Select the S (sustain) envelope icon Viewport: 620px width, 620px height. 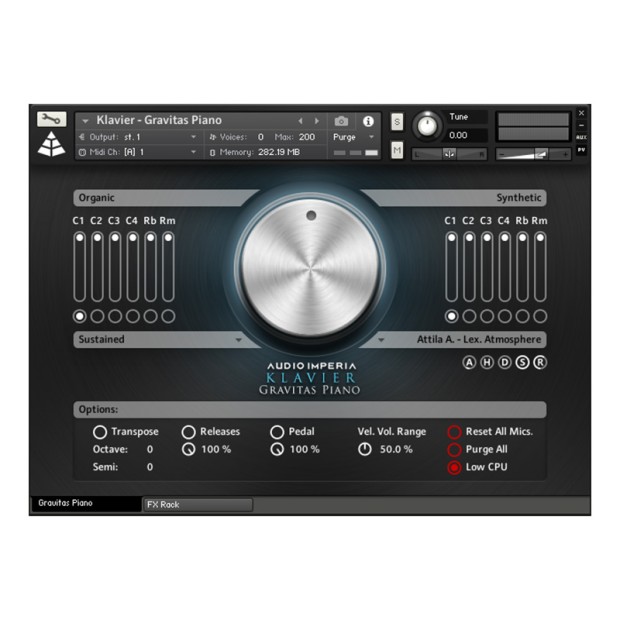point(522,363)
